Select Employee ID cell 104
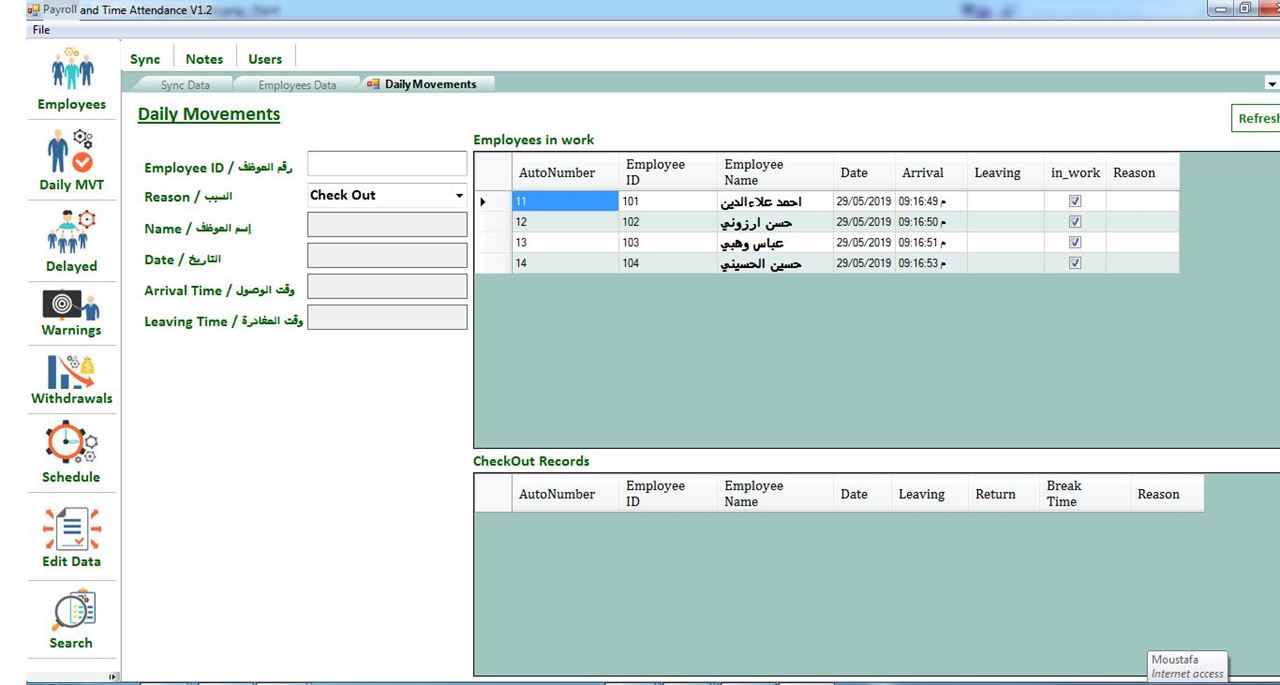 click(668, 263)
